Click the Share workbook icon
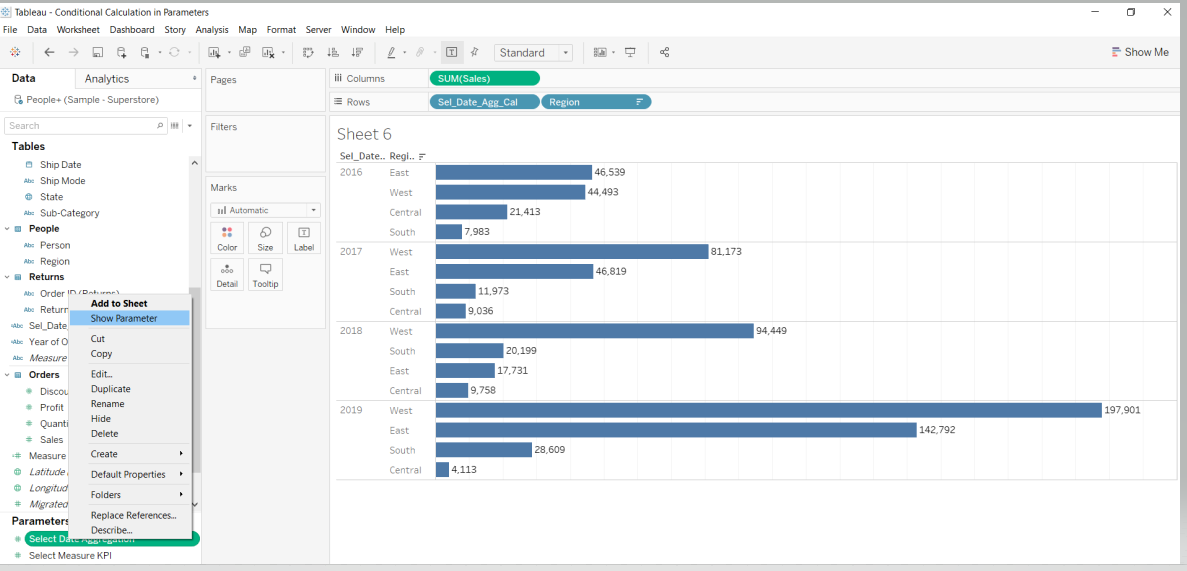 (x=665, y=52)
